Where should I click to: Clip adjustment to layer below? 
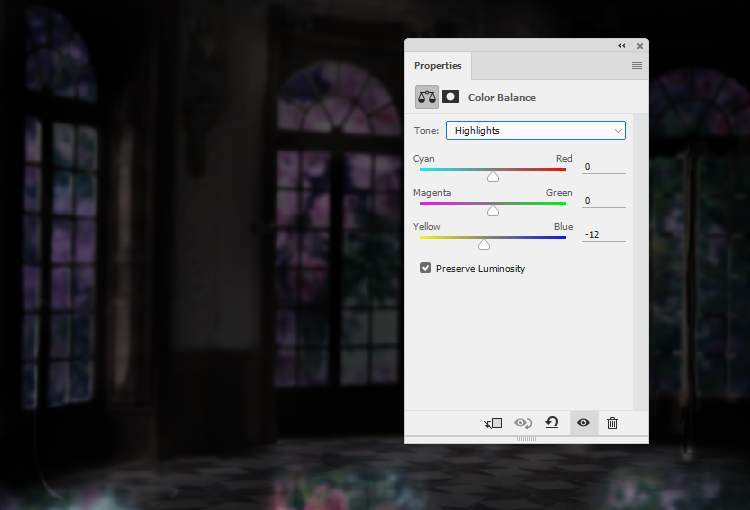(x=493, y=423)
